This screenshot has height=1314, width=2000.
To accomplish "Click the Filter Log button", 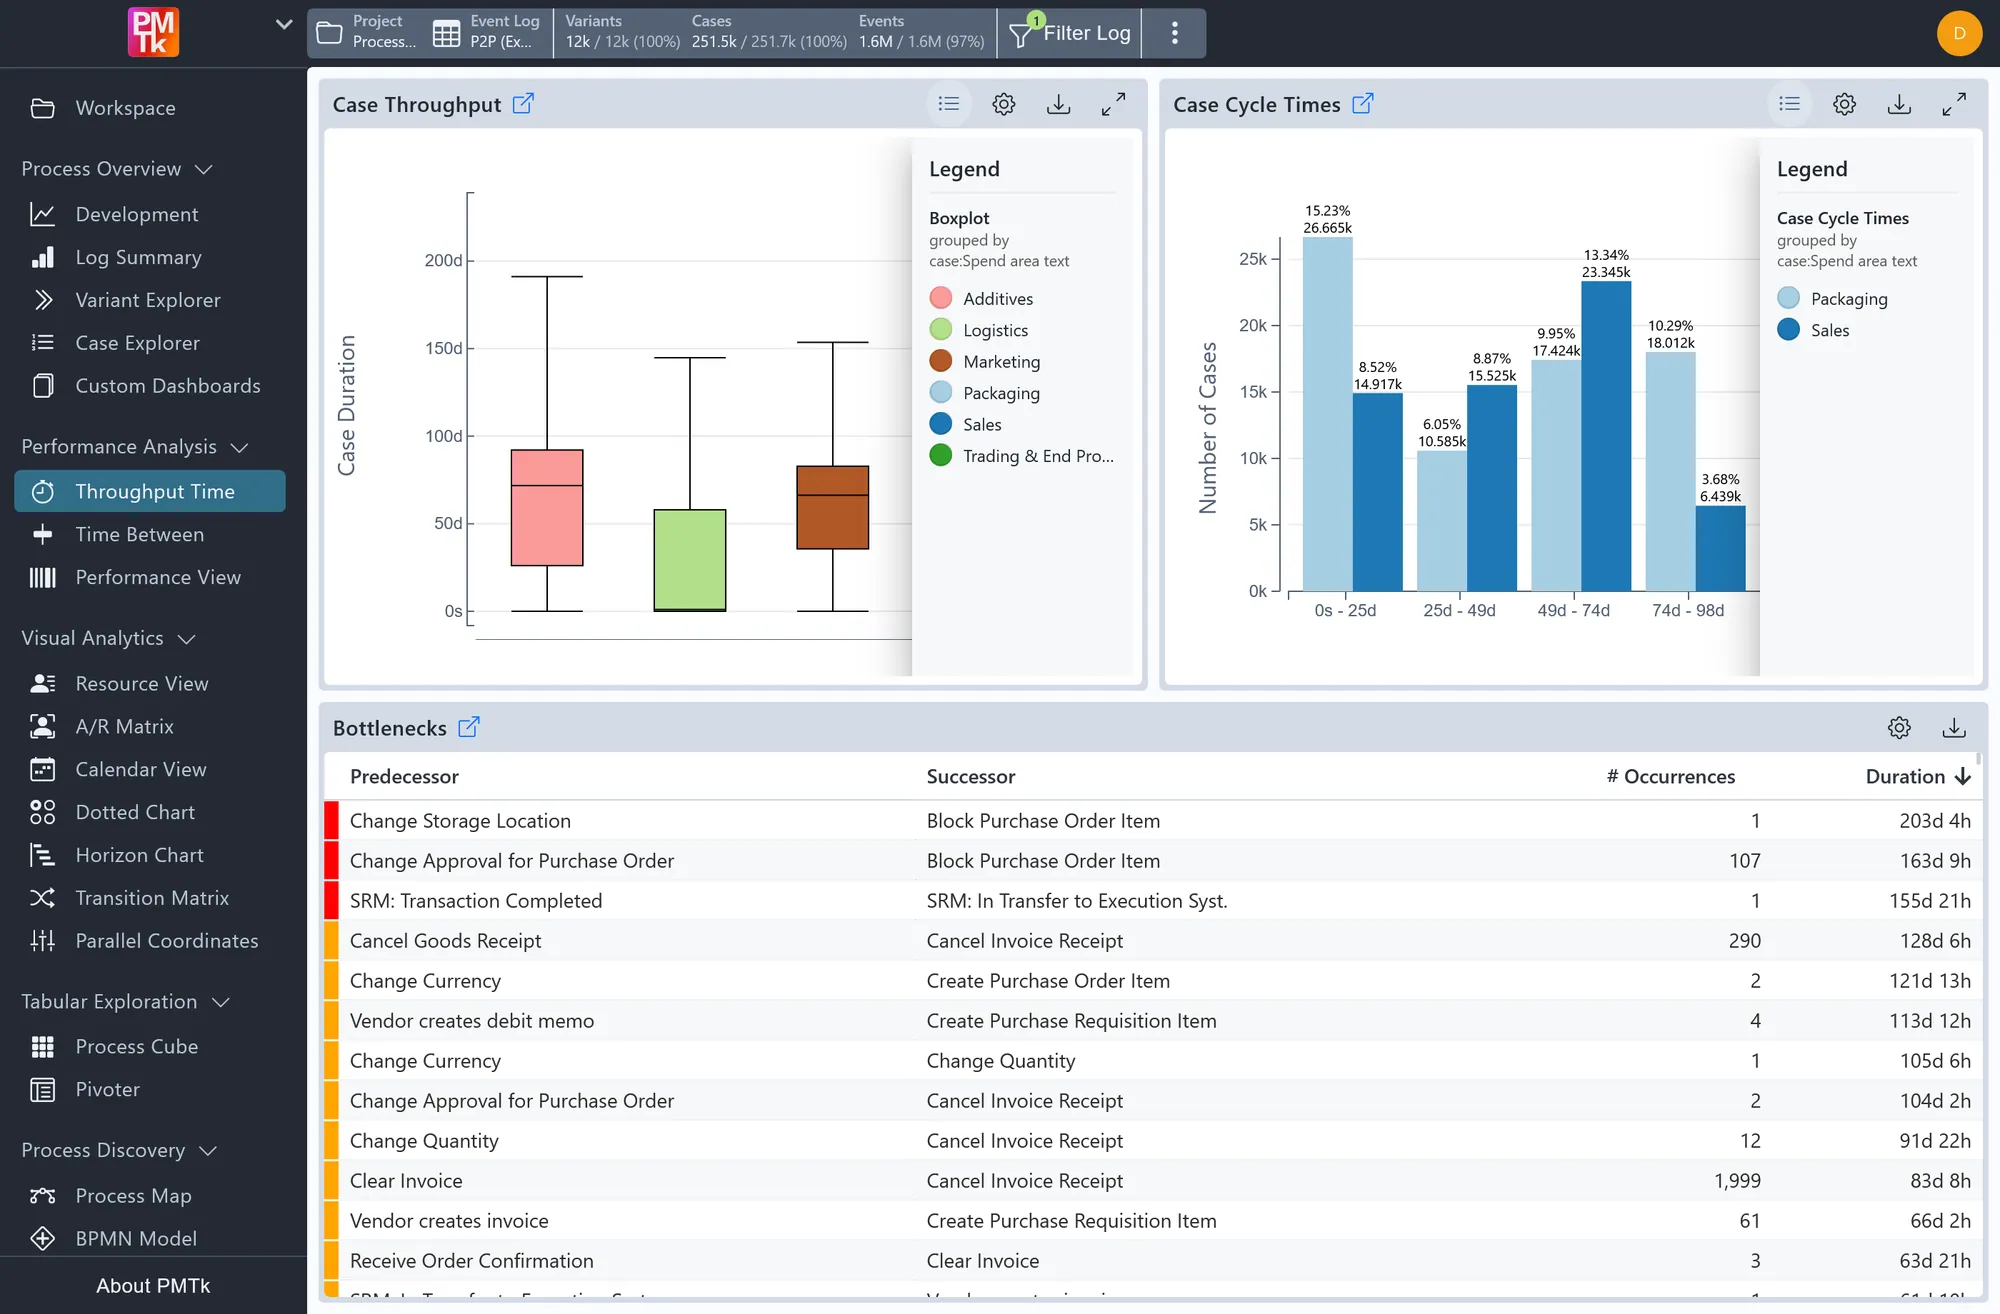I will click(x=1069, y=33).
